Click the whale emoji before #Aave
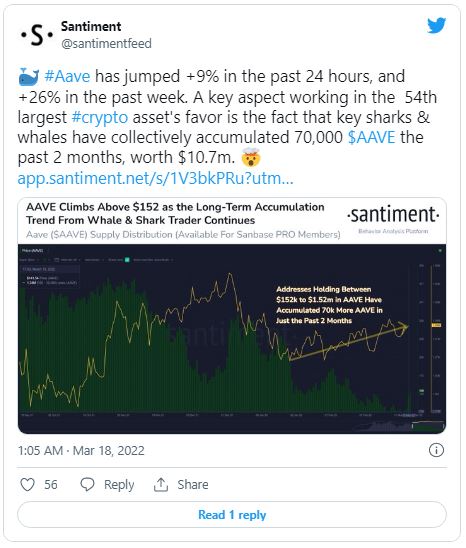The width and height of the screenshot is (466, 548). click(x=29, y=77)
